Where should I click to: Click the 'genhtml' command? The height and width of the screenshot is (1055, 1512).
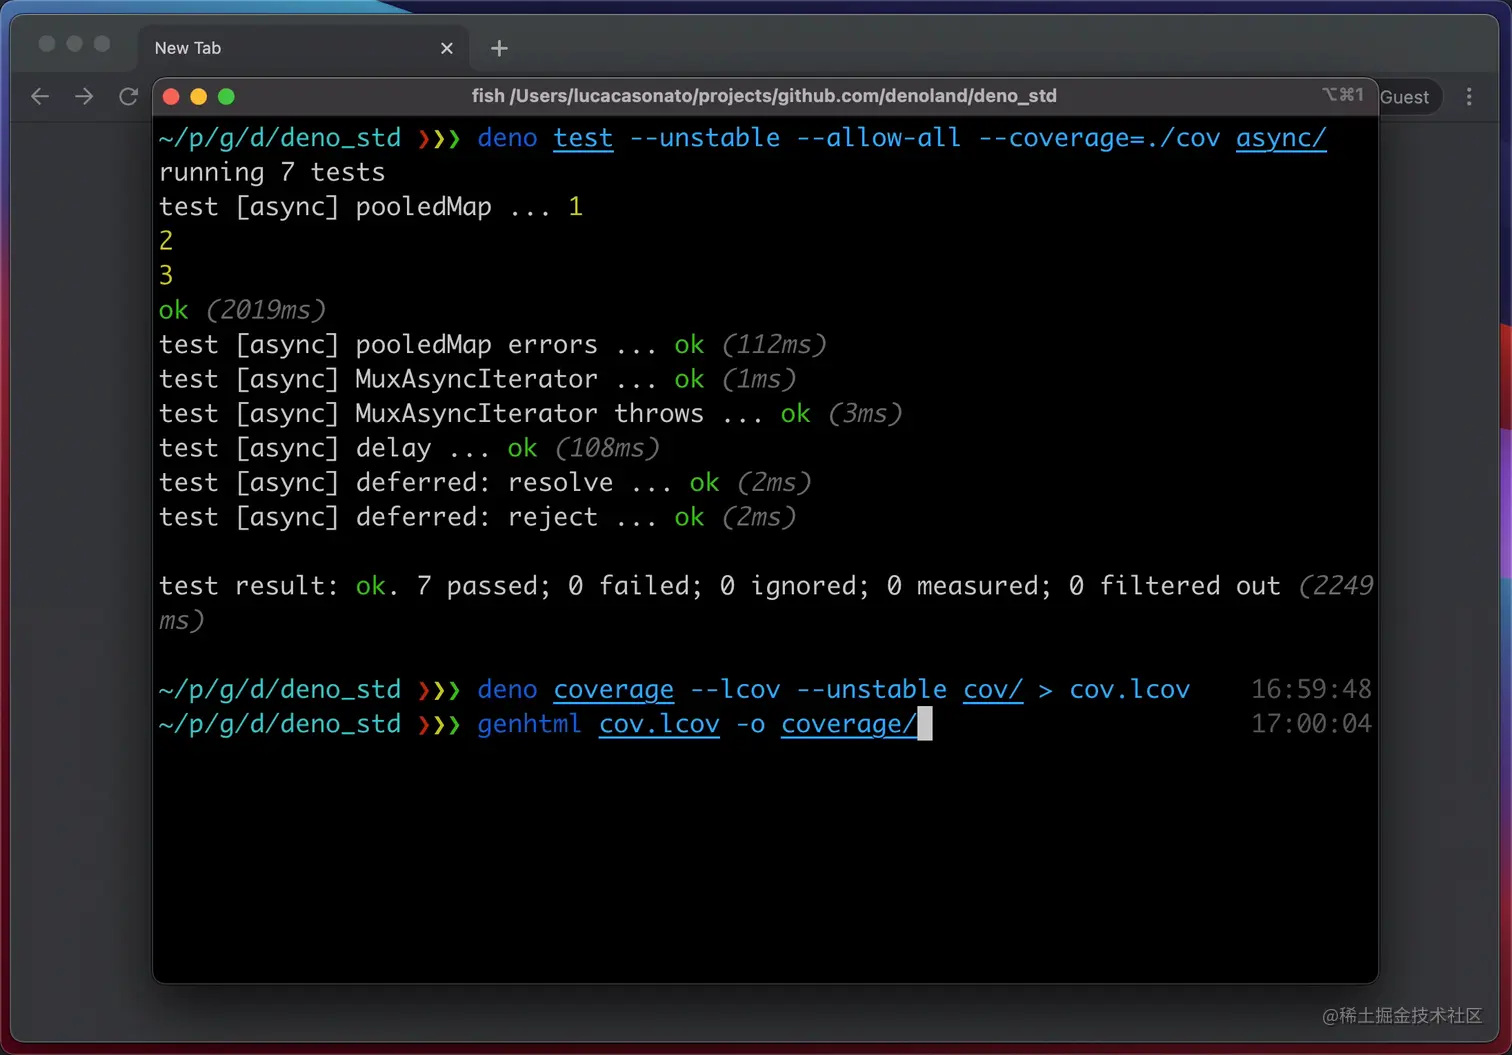530,724
